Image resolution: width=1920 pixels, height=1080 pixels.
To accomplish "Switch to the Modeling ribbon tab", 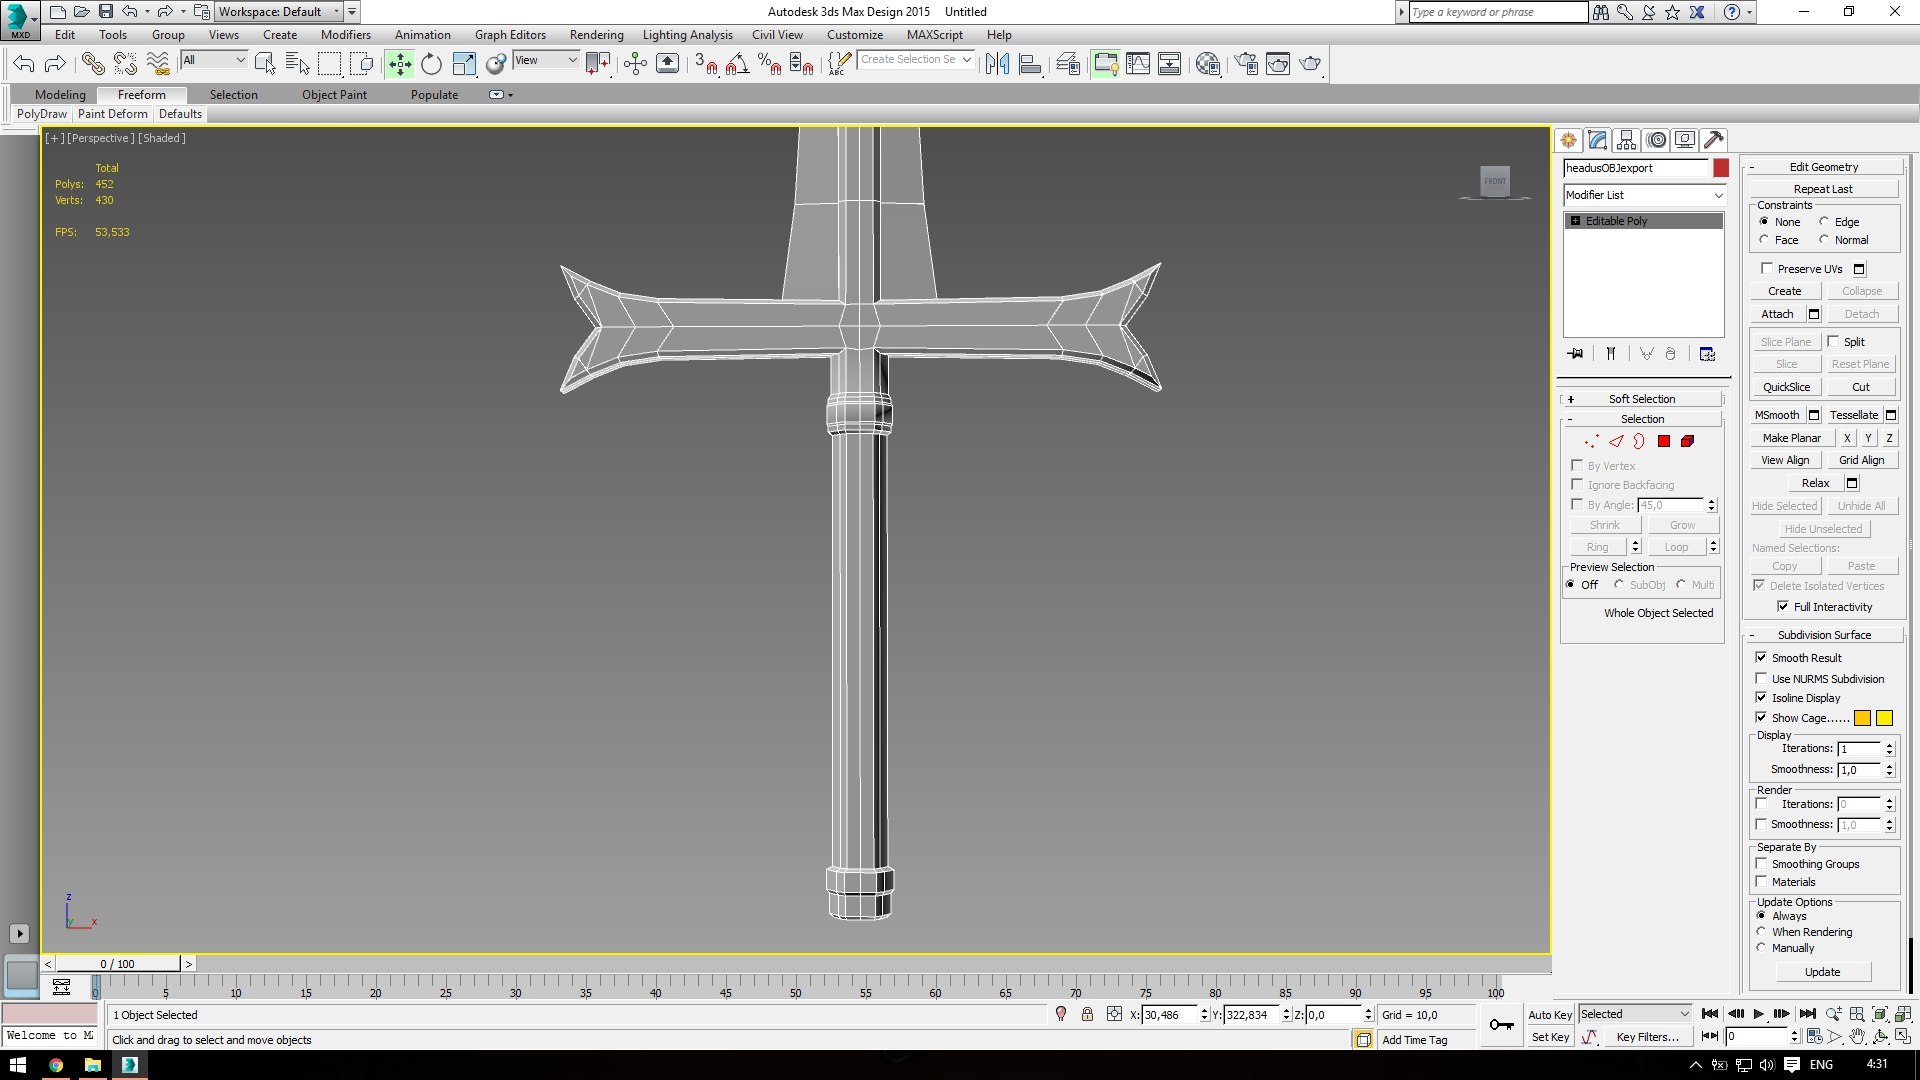I will pos(60,95).
